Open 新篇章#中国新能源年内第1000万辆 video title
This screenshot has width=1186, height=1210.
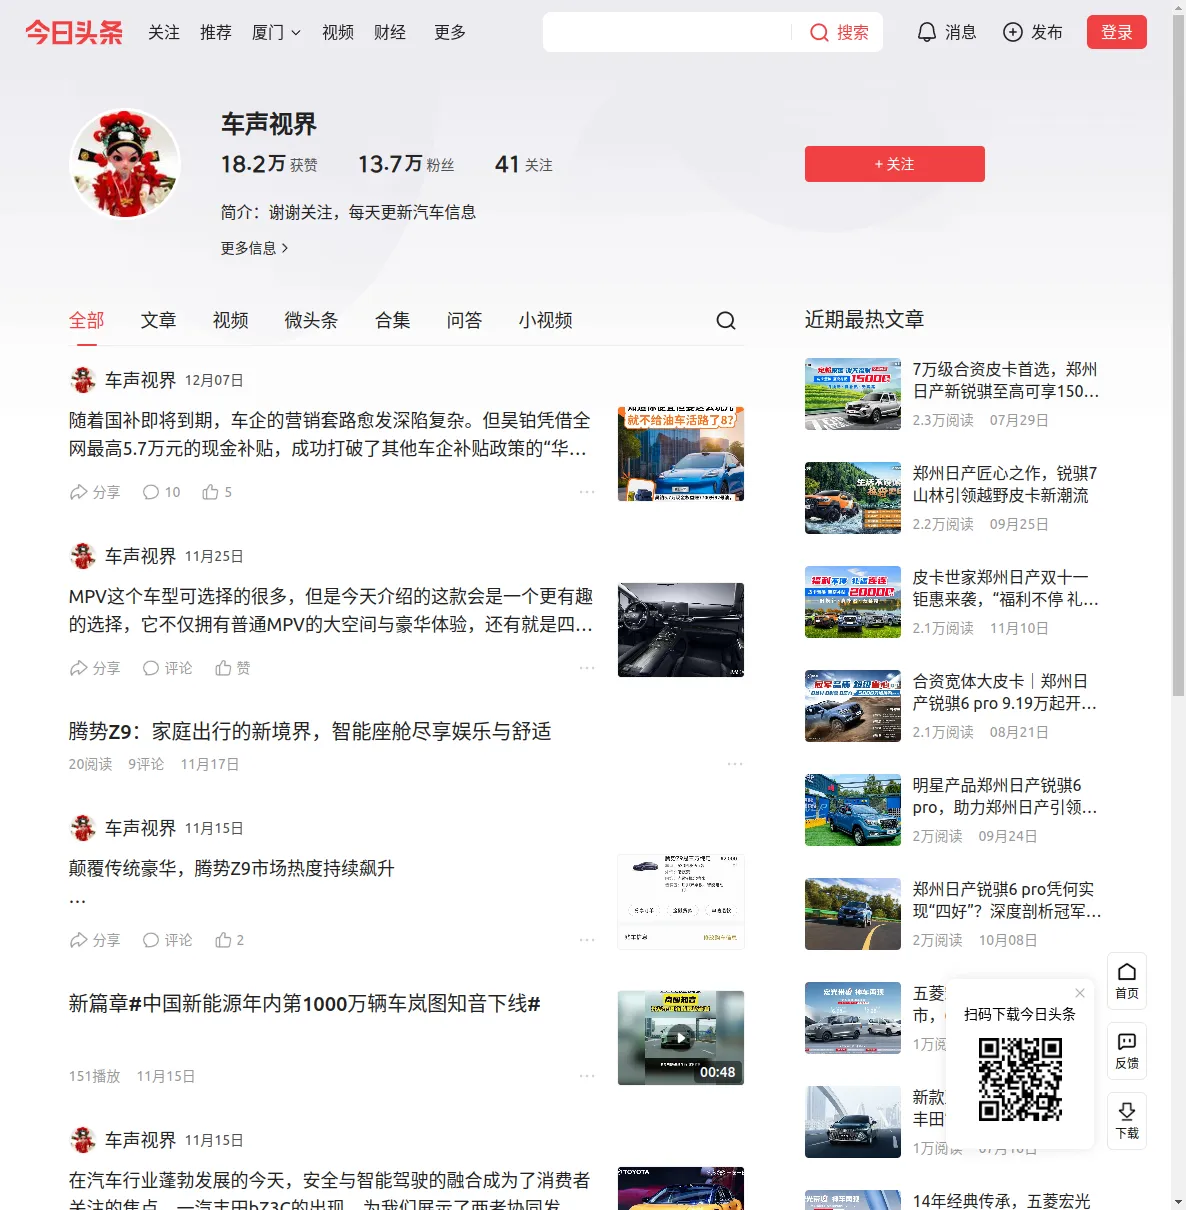click(x=305, y=1004)
